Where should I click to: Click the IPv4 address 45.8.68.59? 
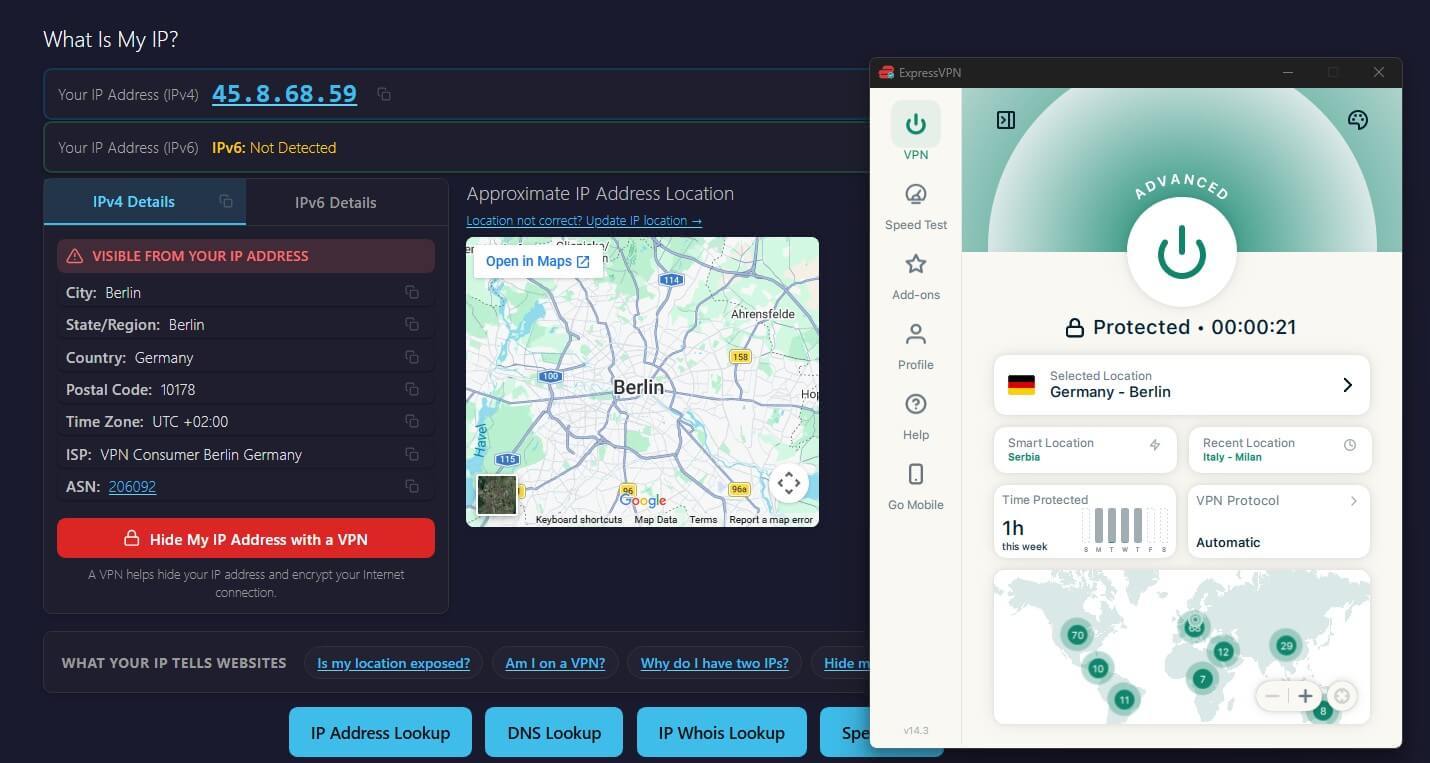coord(284,94)
